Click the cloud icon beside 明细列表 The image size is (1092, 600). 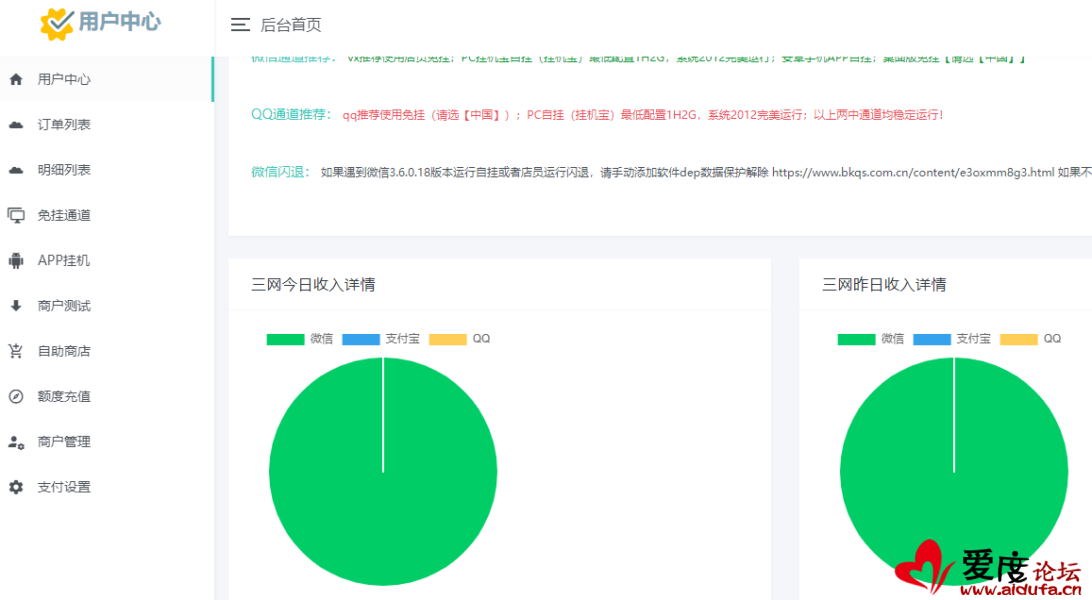tap(16, 170)
